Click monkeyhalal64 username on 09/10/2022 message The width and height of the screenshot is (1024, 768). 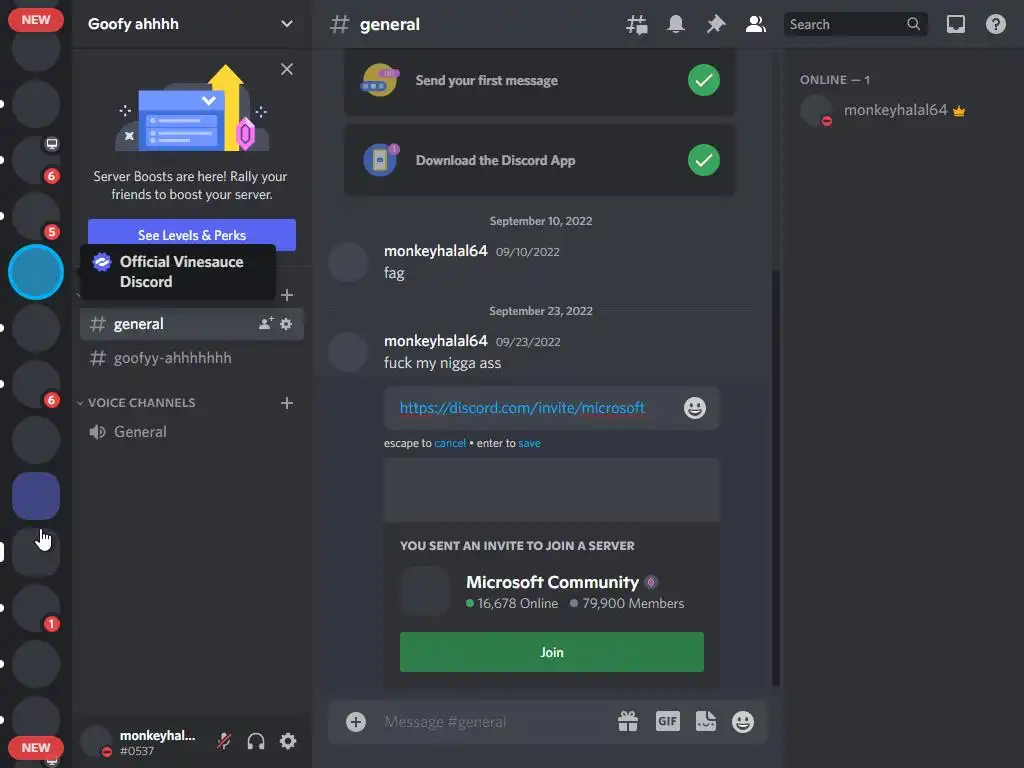[436, 251]
